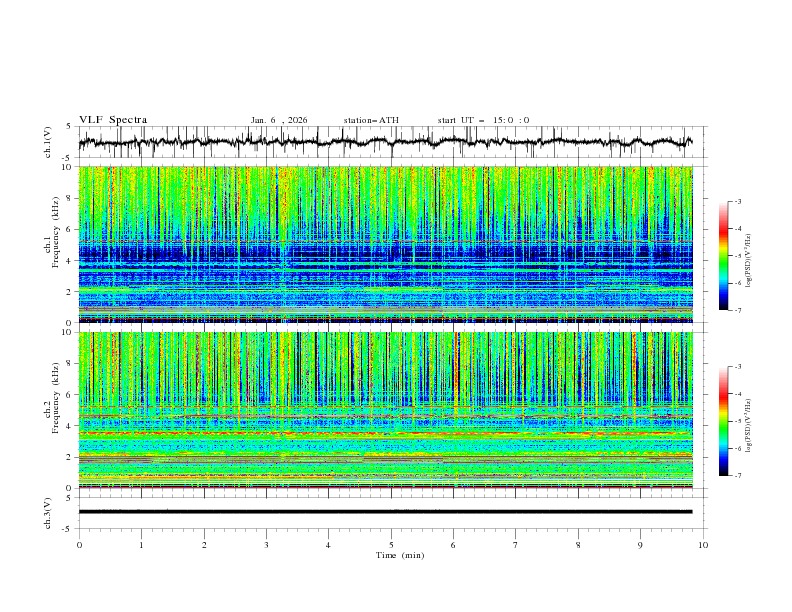Click time-axis tick label "3"

pyautogui.click(x=266, y=545)
